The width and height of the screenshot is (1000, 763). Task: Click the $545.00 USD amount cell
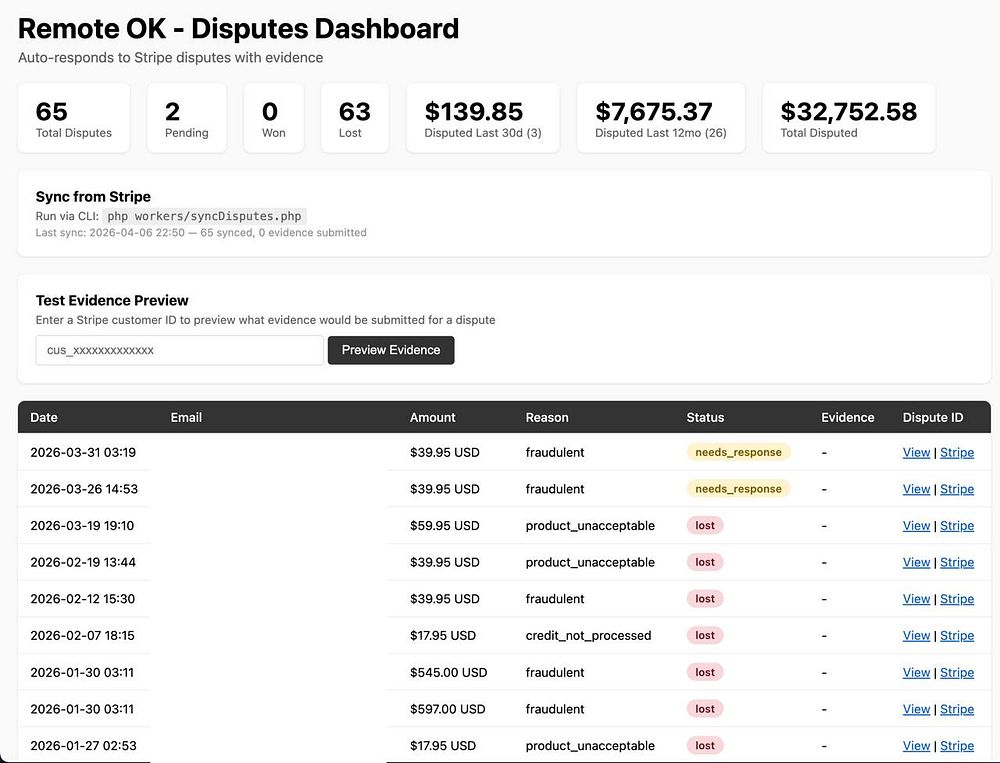click(448, 672)
